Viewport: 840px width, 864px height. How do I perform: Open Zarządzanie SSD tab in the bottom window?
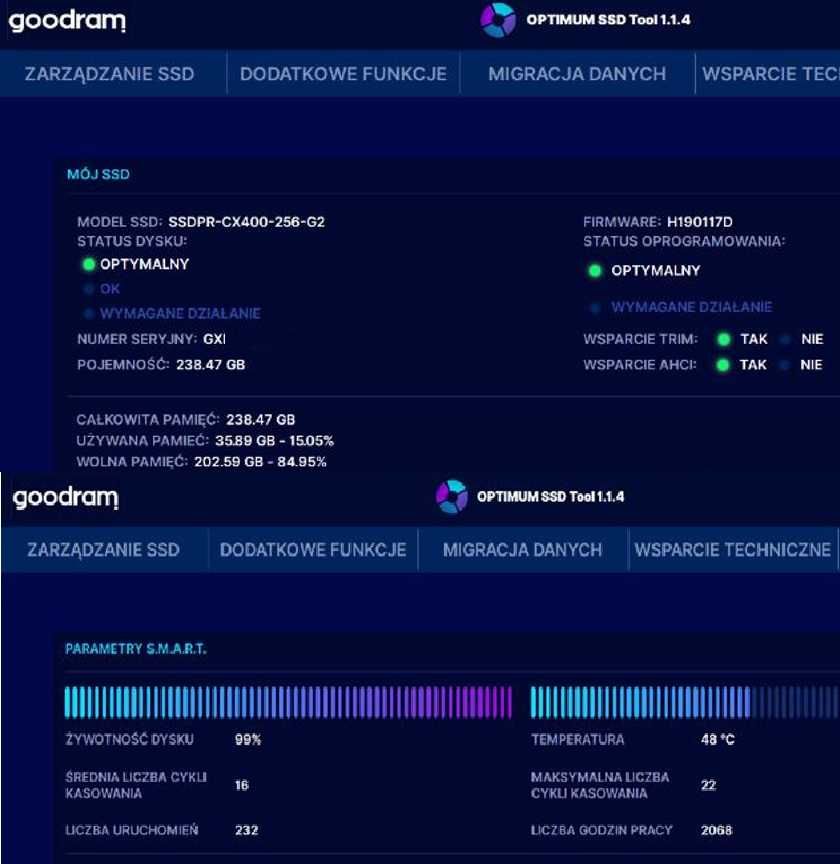104,549
